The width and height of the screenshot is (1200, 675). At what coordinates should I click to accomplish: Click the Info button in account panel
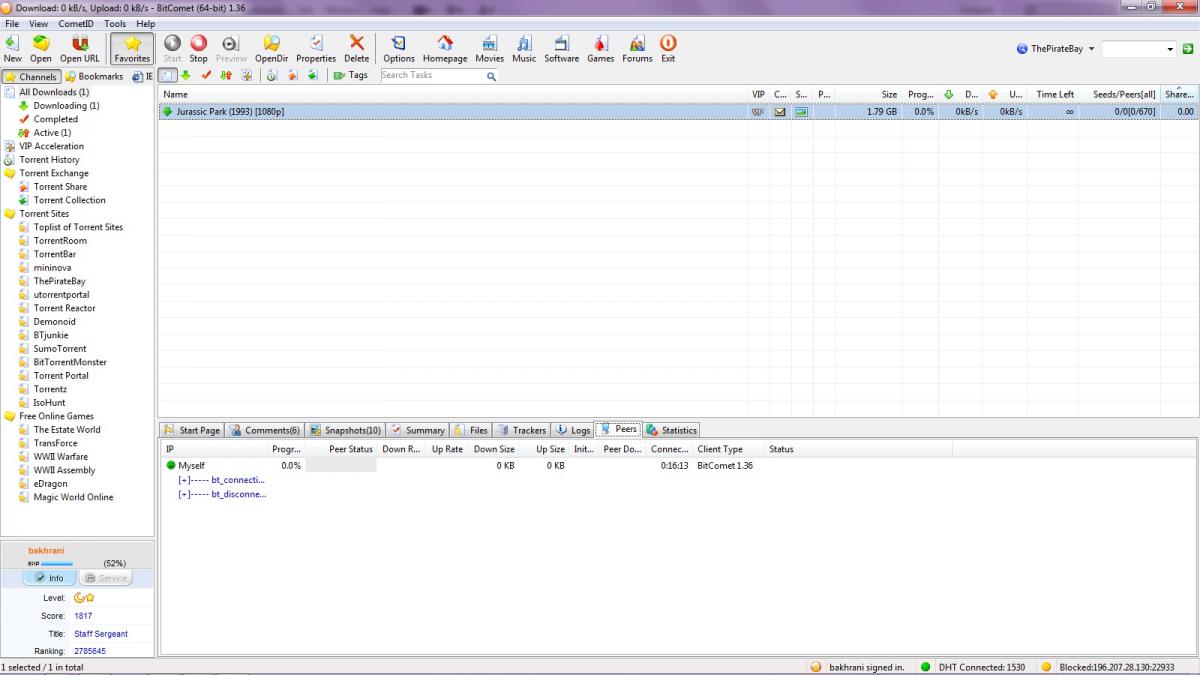tap(49, 578)
